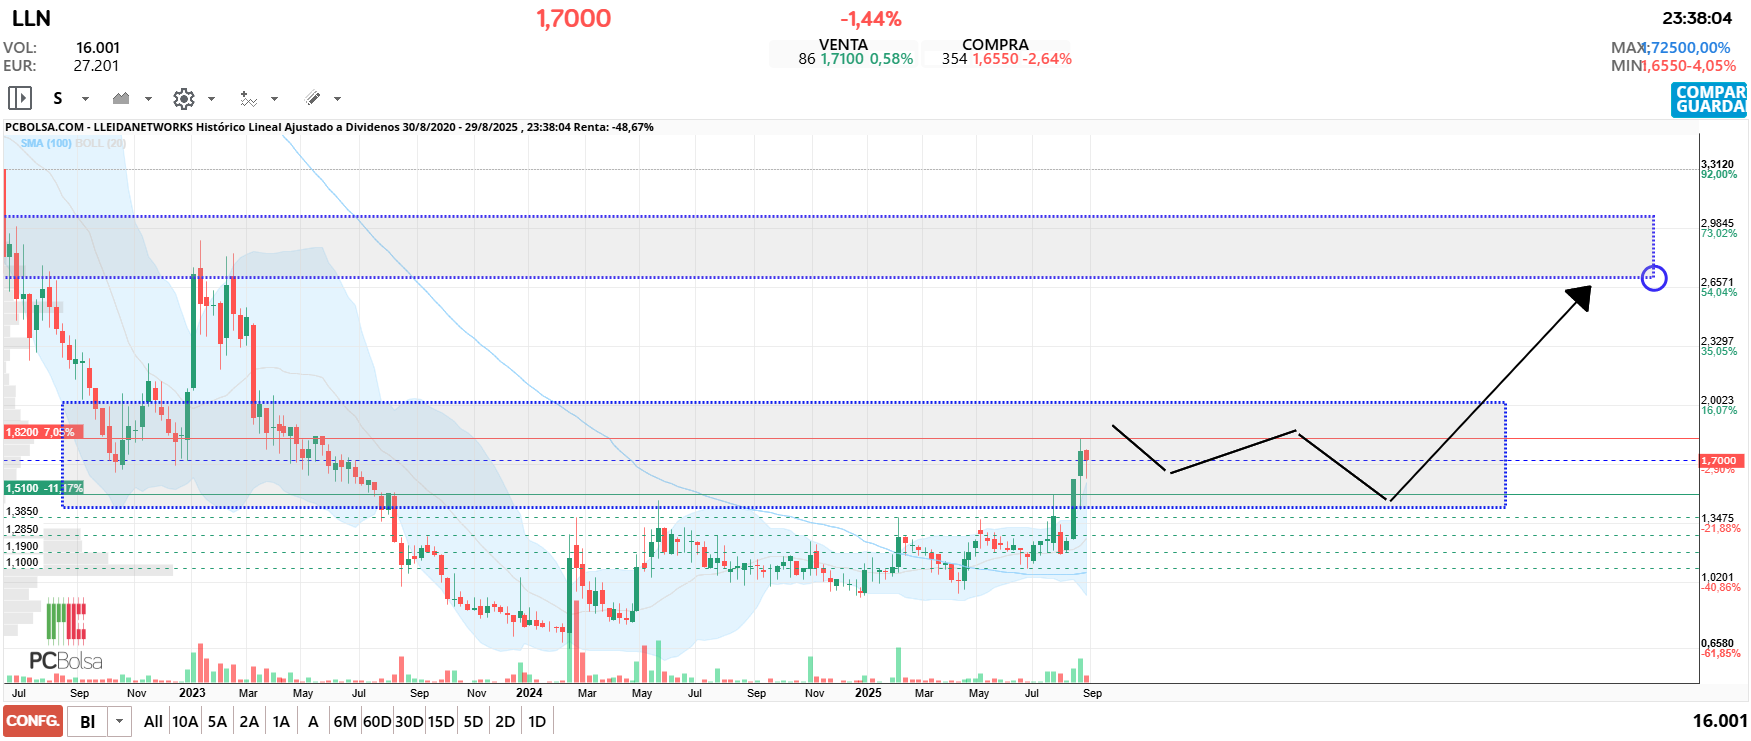This screenshot has width=1751, height=741.
Task: Select the 2A time range tab
Action: point(249,721)
